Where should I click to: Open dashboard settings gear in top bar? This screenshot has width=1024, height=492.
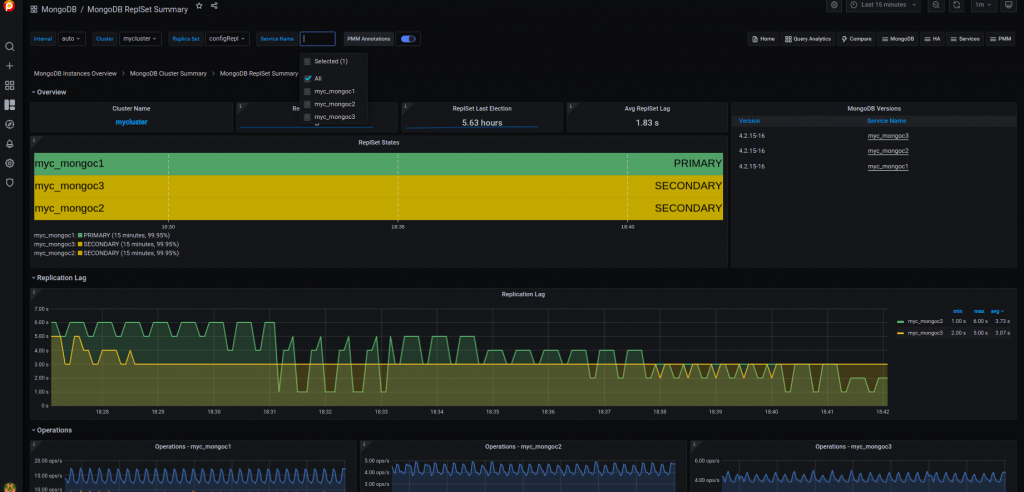[x=834, y=6]
